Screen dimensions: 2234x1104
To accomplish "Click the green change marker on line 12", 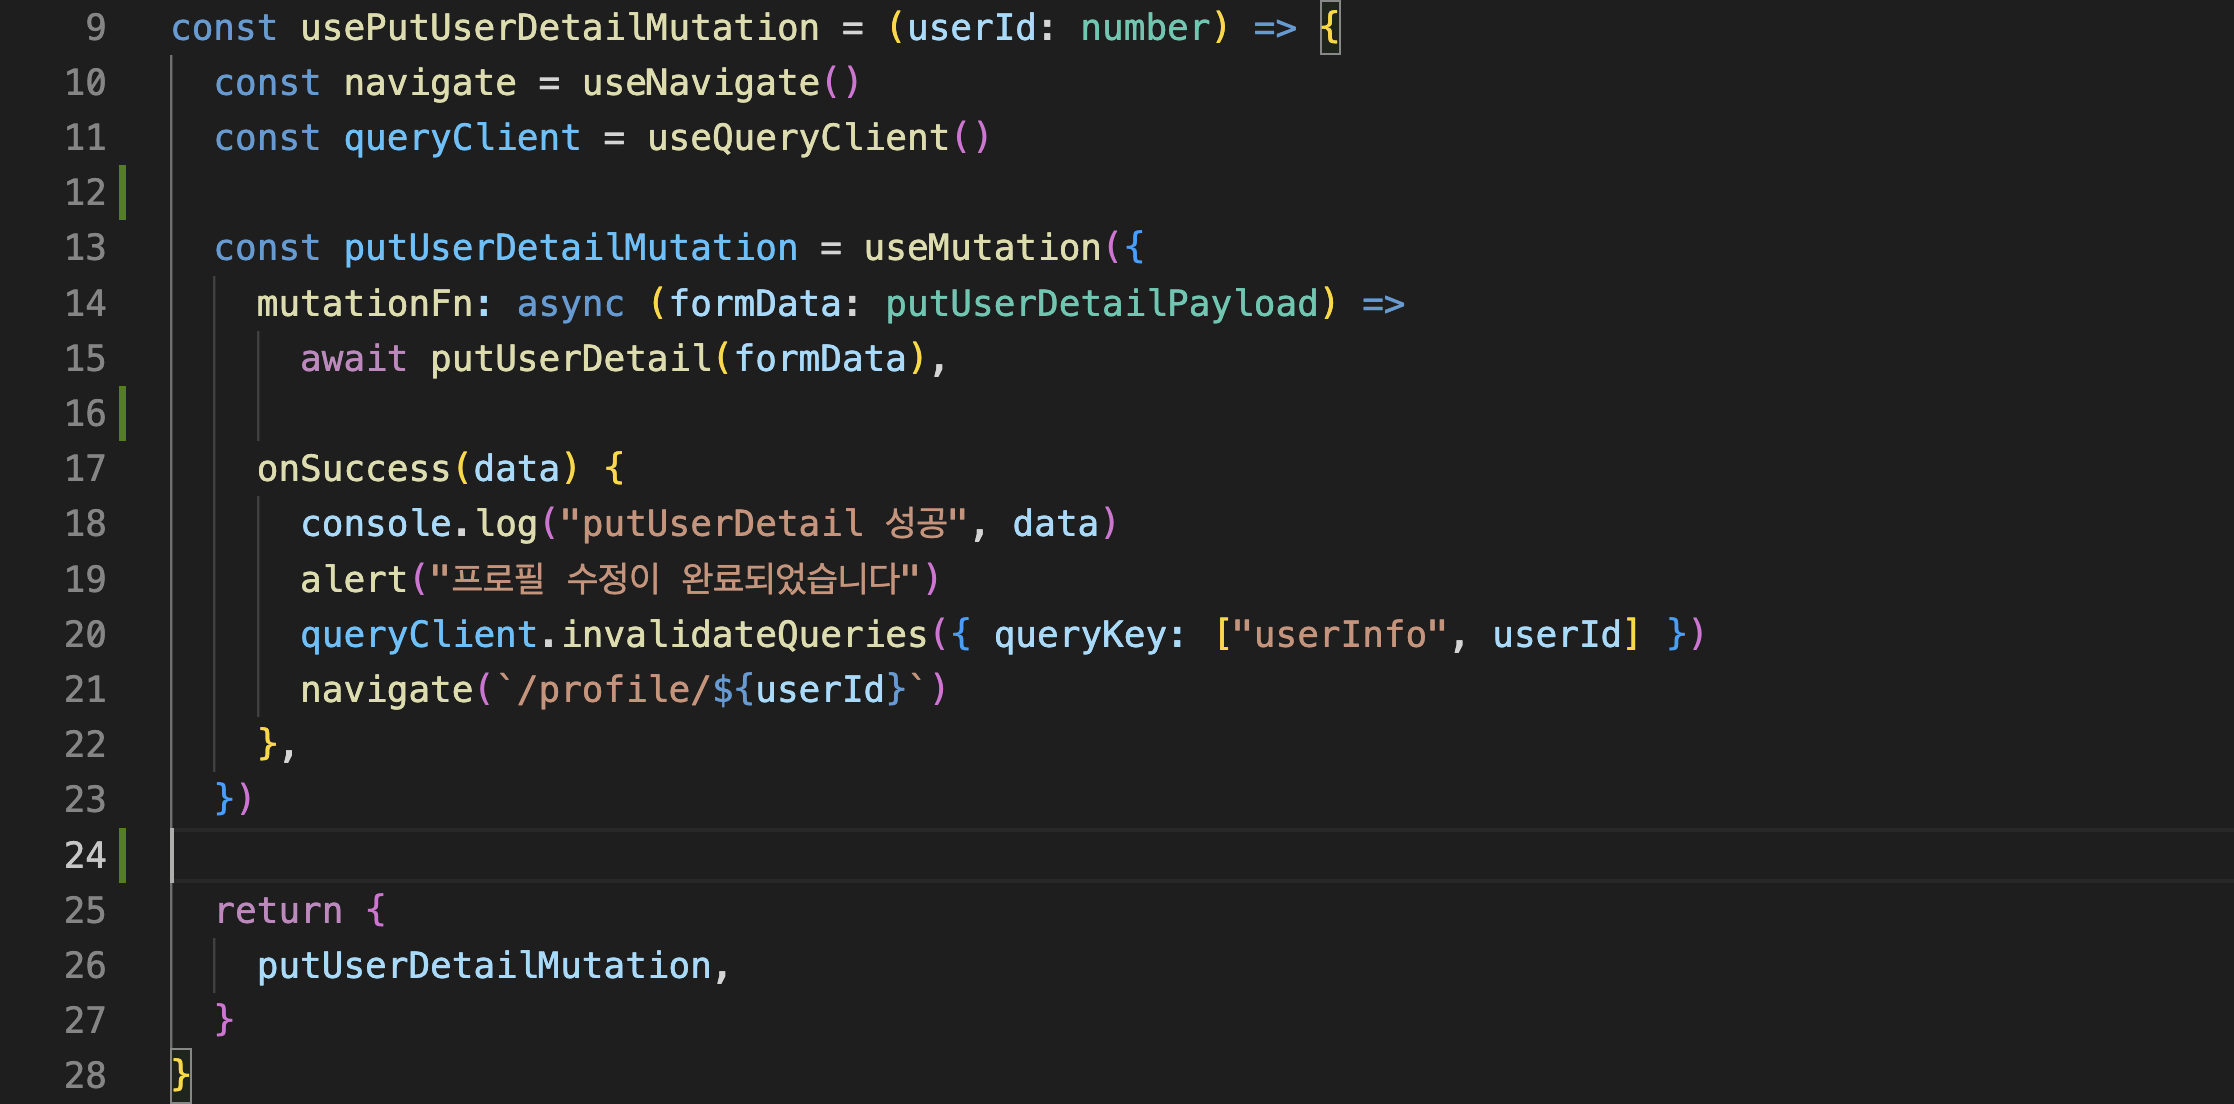I will coord(123,193).
